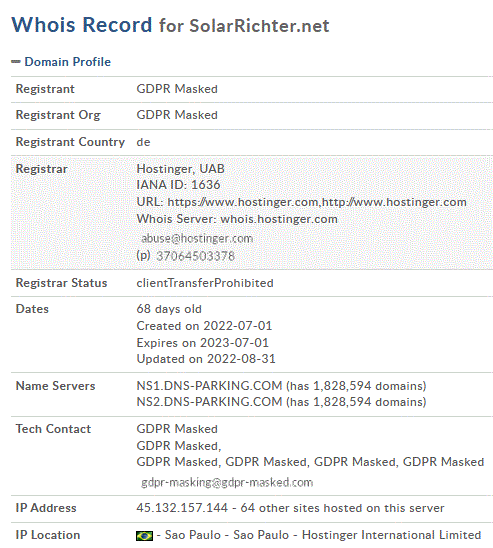Open the https://www.hostinger.com URL
493x548 pixels.
[x=243, y=202]
